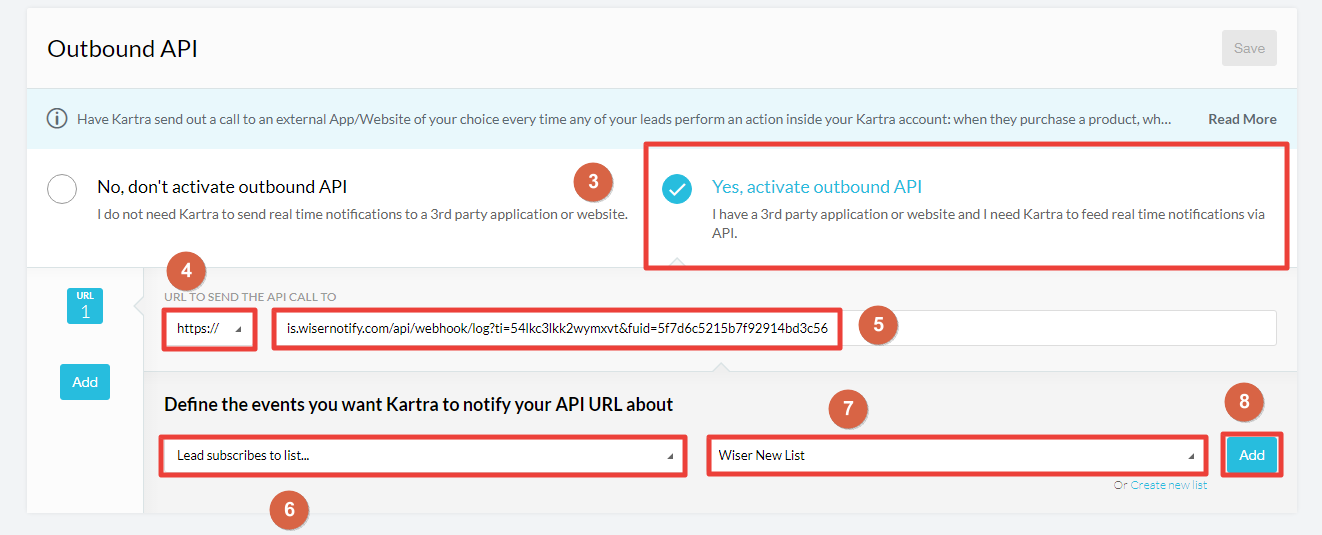This screenshot has width=1322, height=535.
Task: Click the "I do not need Kartra to send" description
Action: (362, 214)
